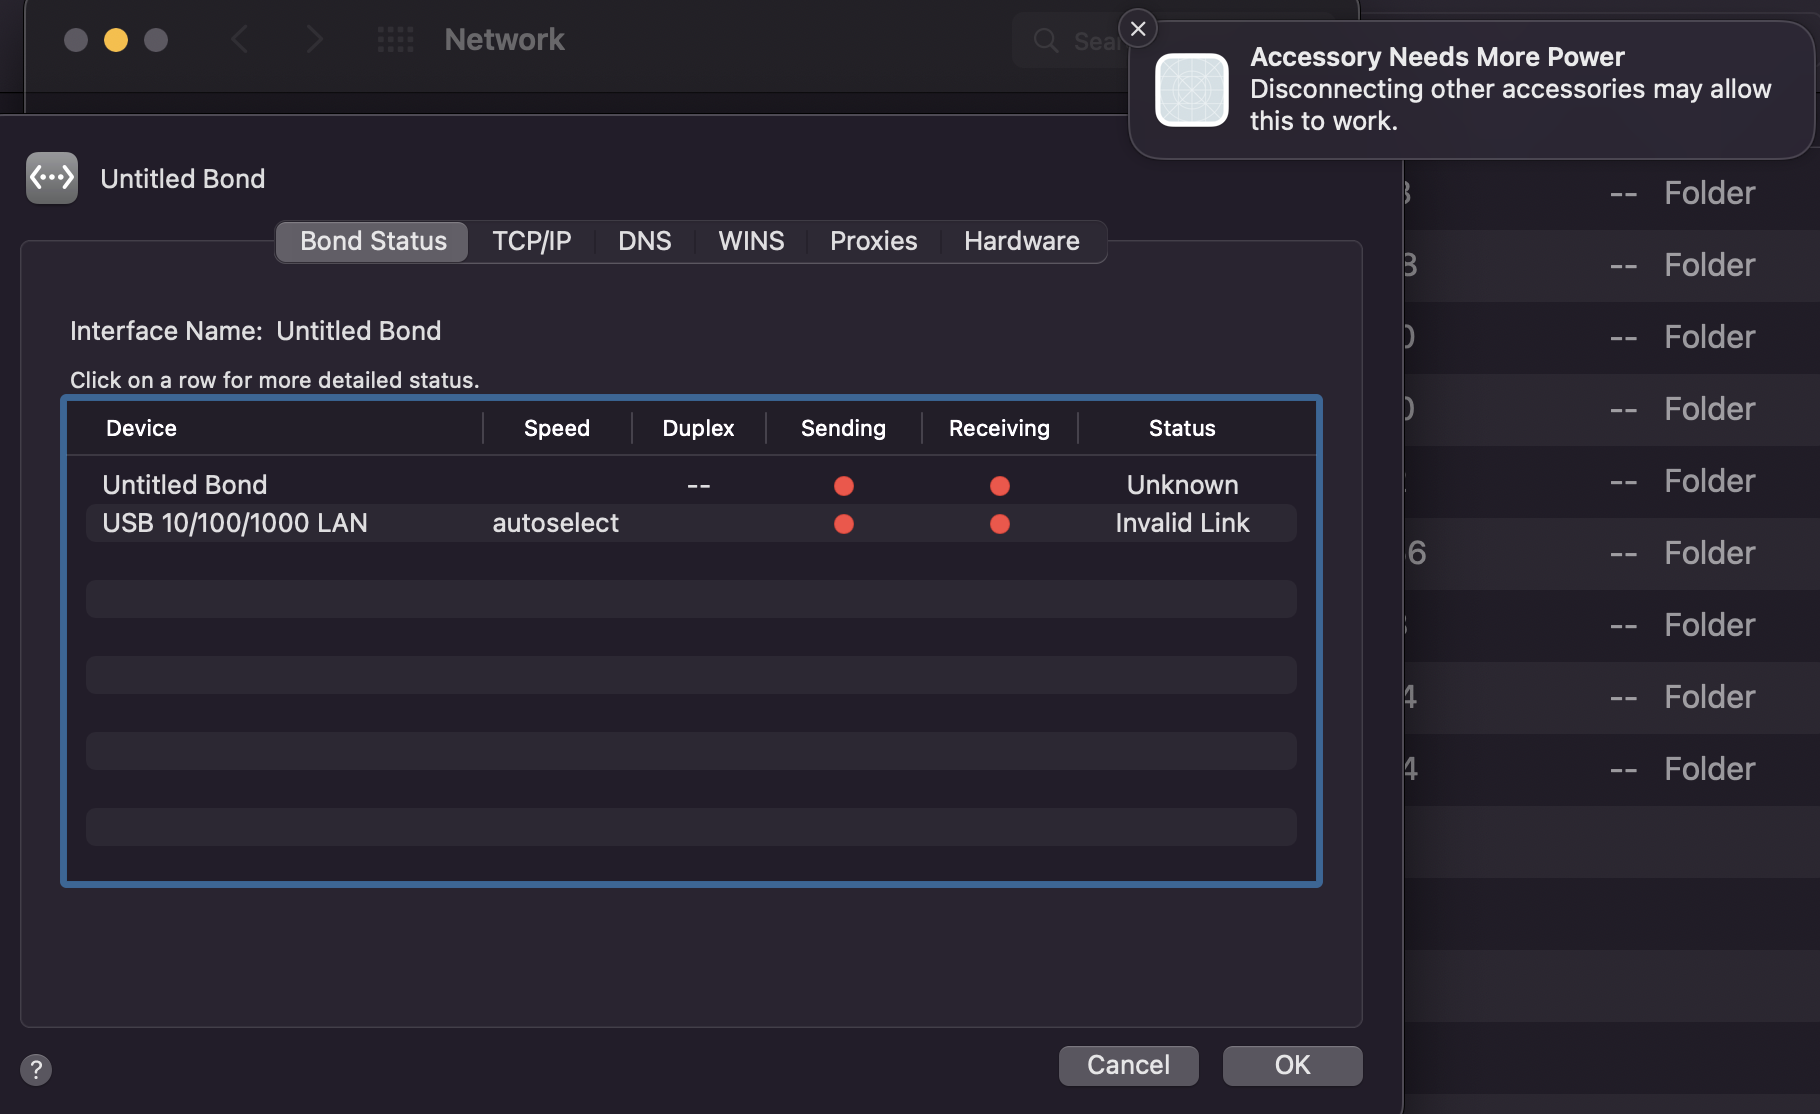Click the USB LAN receiving status indicator

coord(999,524)
